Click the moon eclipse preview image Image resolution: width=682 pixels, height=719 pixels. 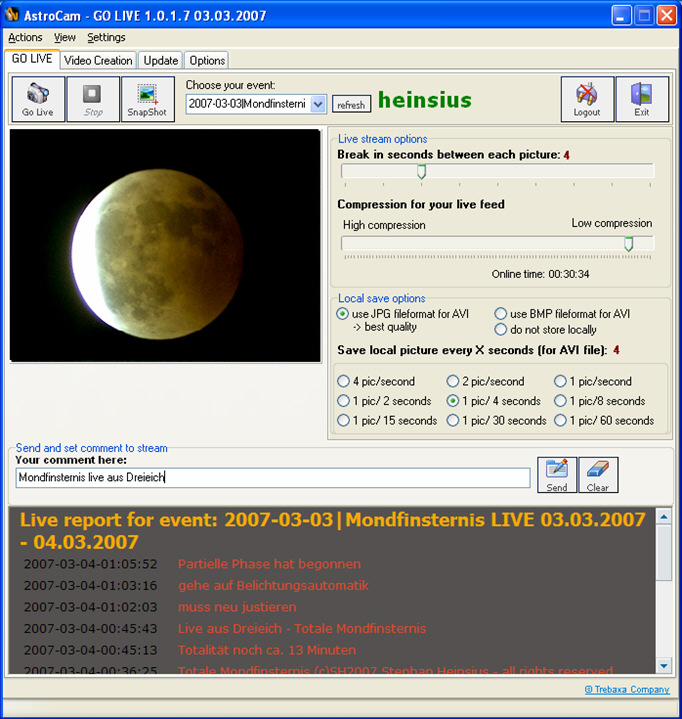pos(165,245)
